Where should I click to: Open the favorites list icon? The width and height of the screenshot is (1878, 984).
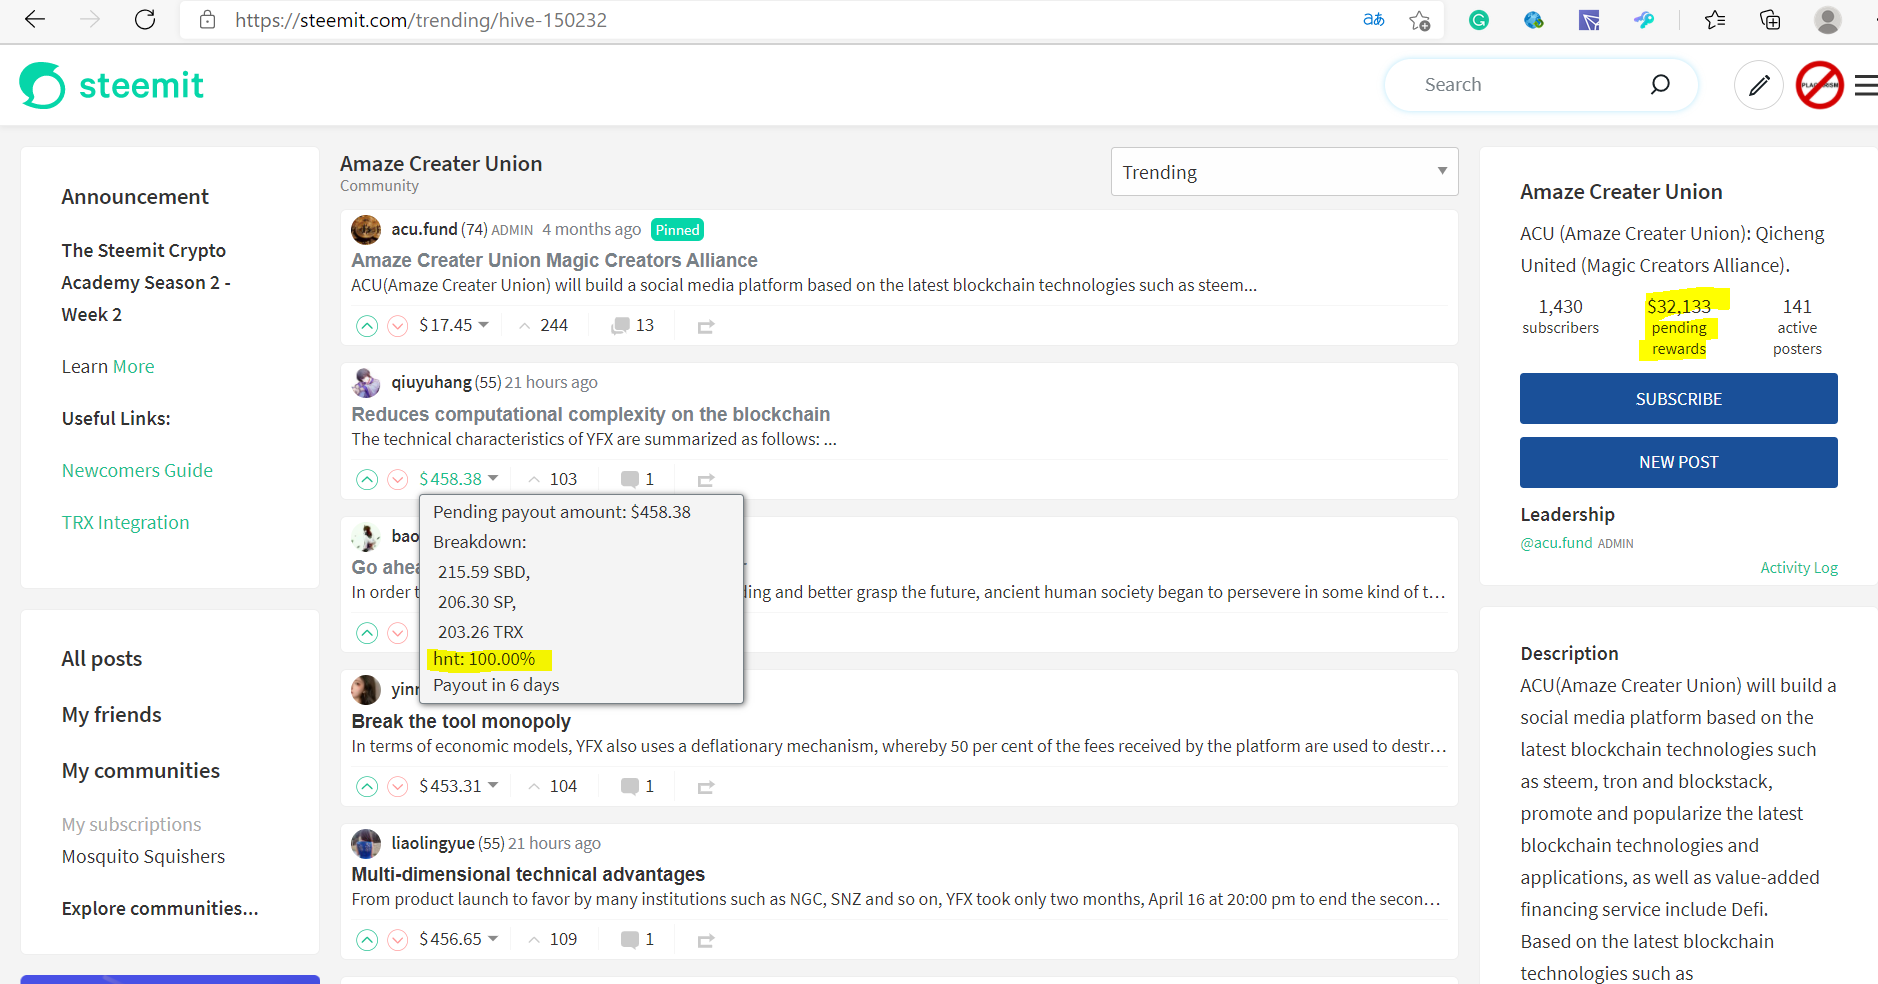[1715, 20]
